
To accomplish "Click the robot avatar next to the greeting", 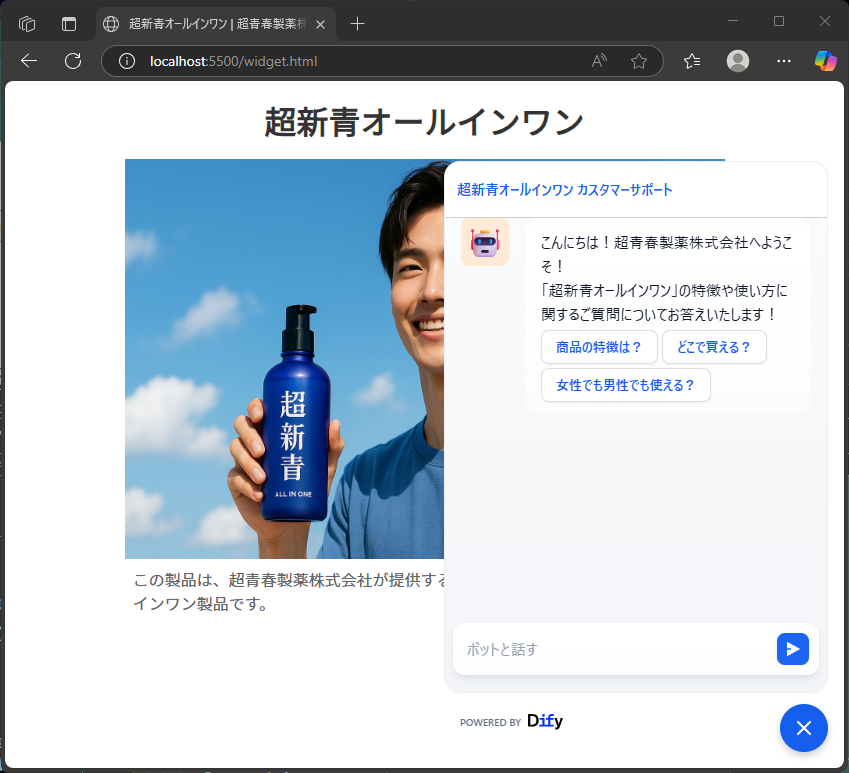I will pos(484,242).
